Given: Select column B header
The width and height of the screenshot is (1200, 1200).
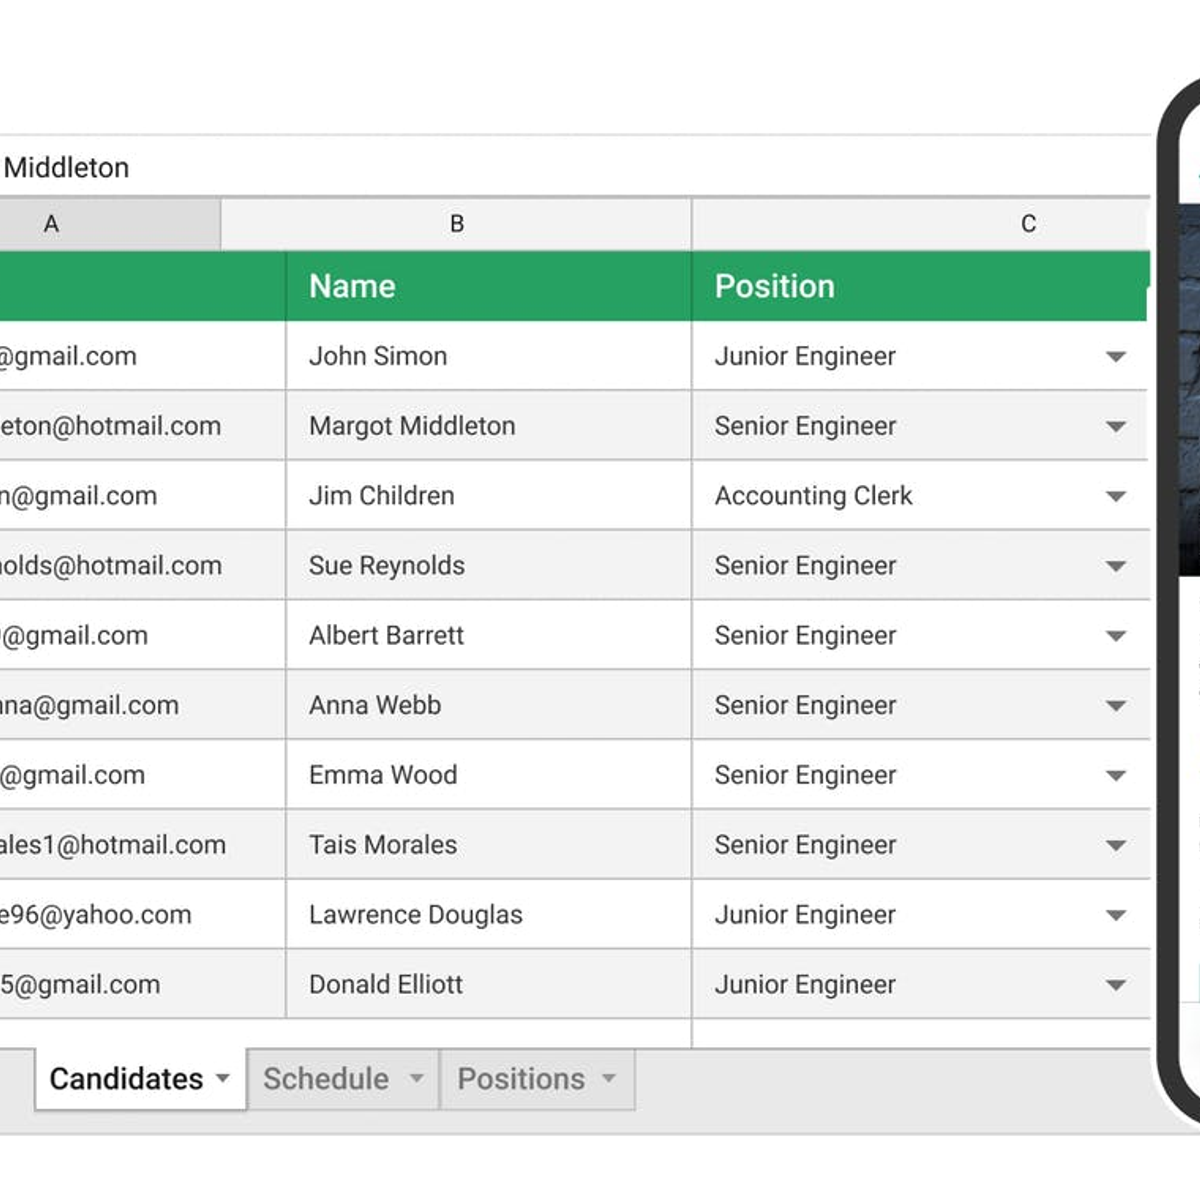Looking at the screenshot, I should [457, 223].
